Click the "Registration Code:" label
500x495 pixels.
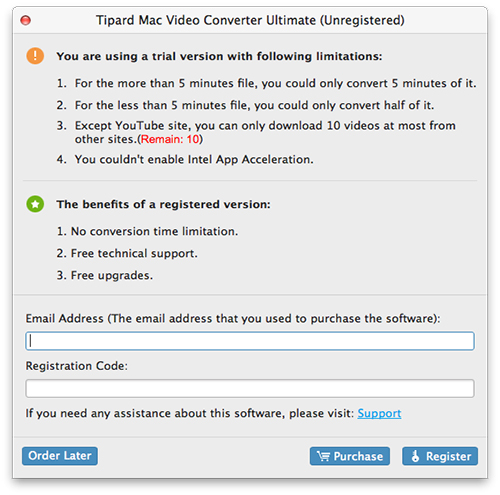tap(77, 366)
